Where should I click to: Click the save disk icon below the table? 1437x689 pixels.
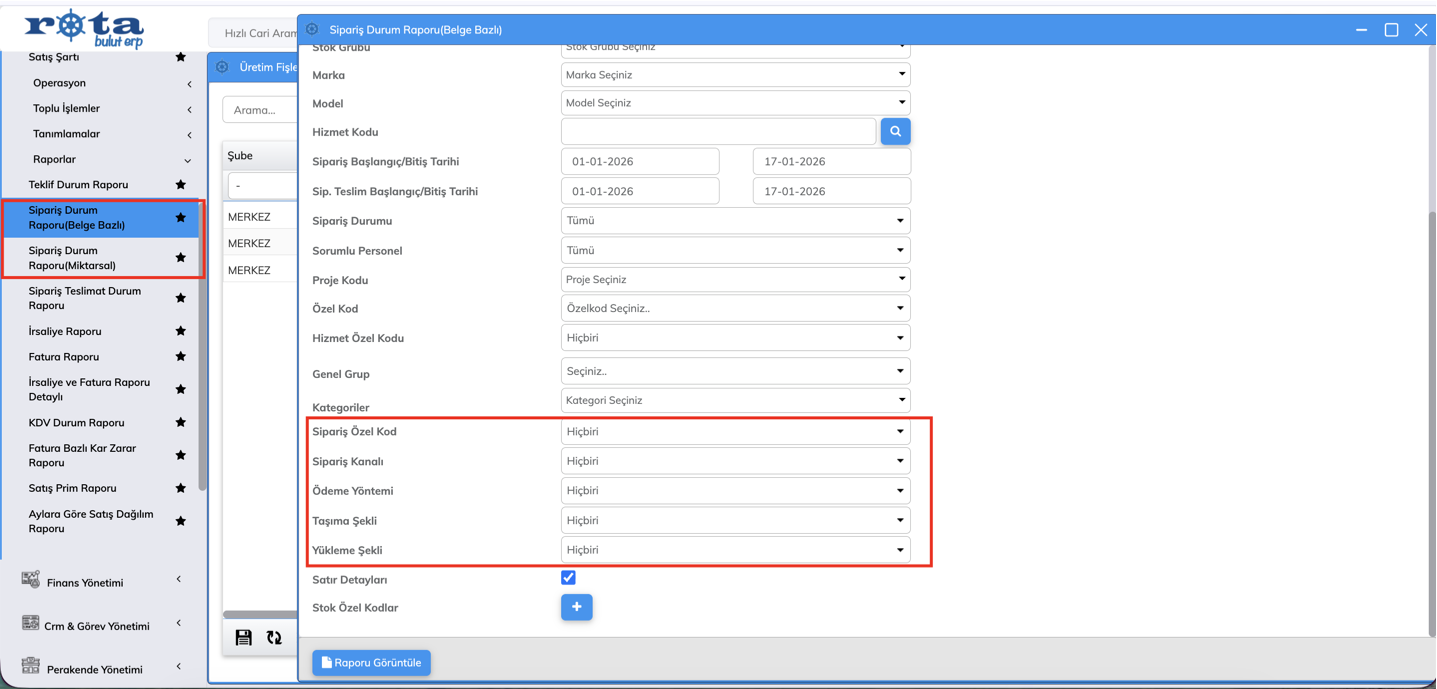coord(244,637)
